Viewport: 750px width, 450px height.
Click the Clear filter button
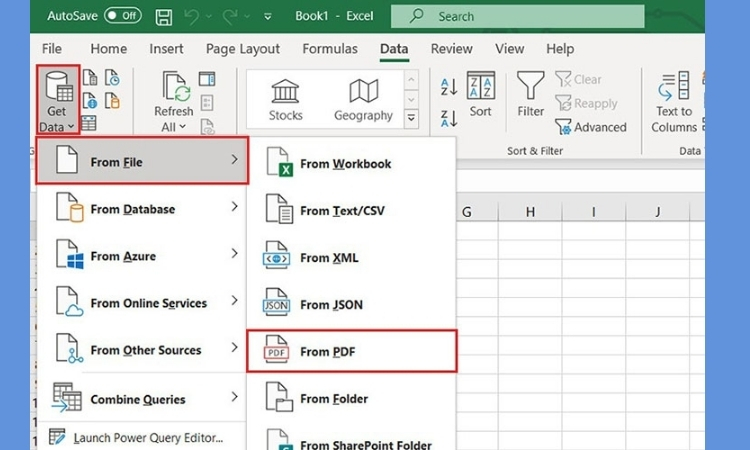click(x=579, y=79)
